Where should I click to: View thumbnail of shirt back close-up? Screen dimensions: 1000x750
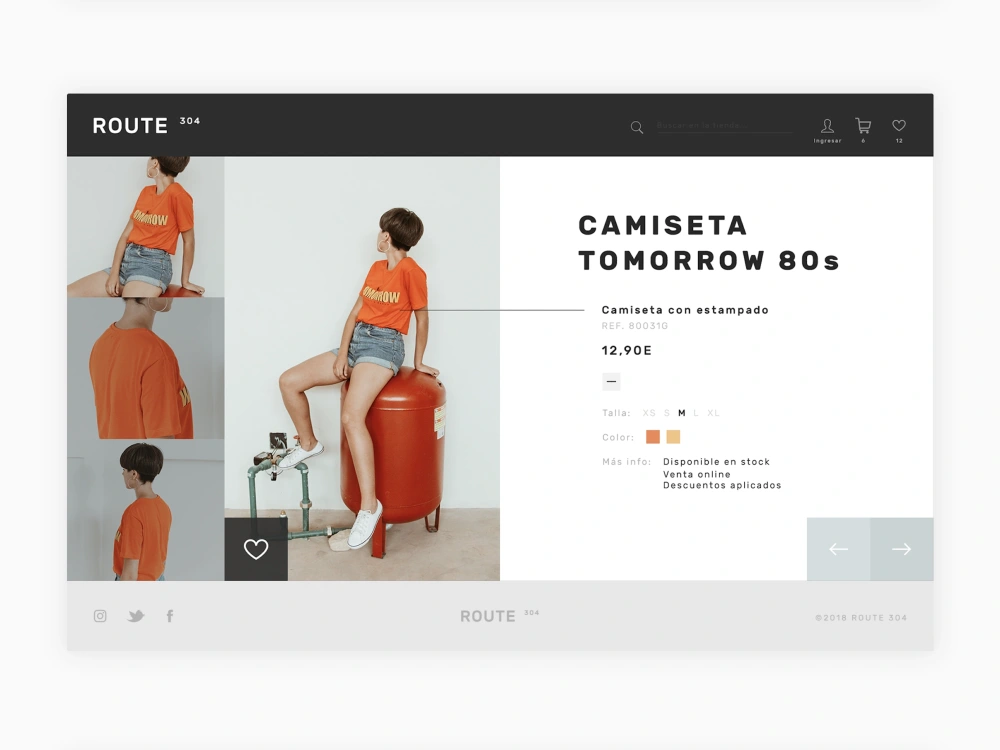pyautogui.click(x=145, y=368)
